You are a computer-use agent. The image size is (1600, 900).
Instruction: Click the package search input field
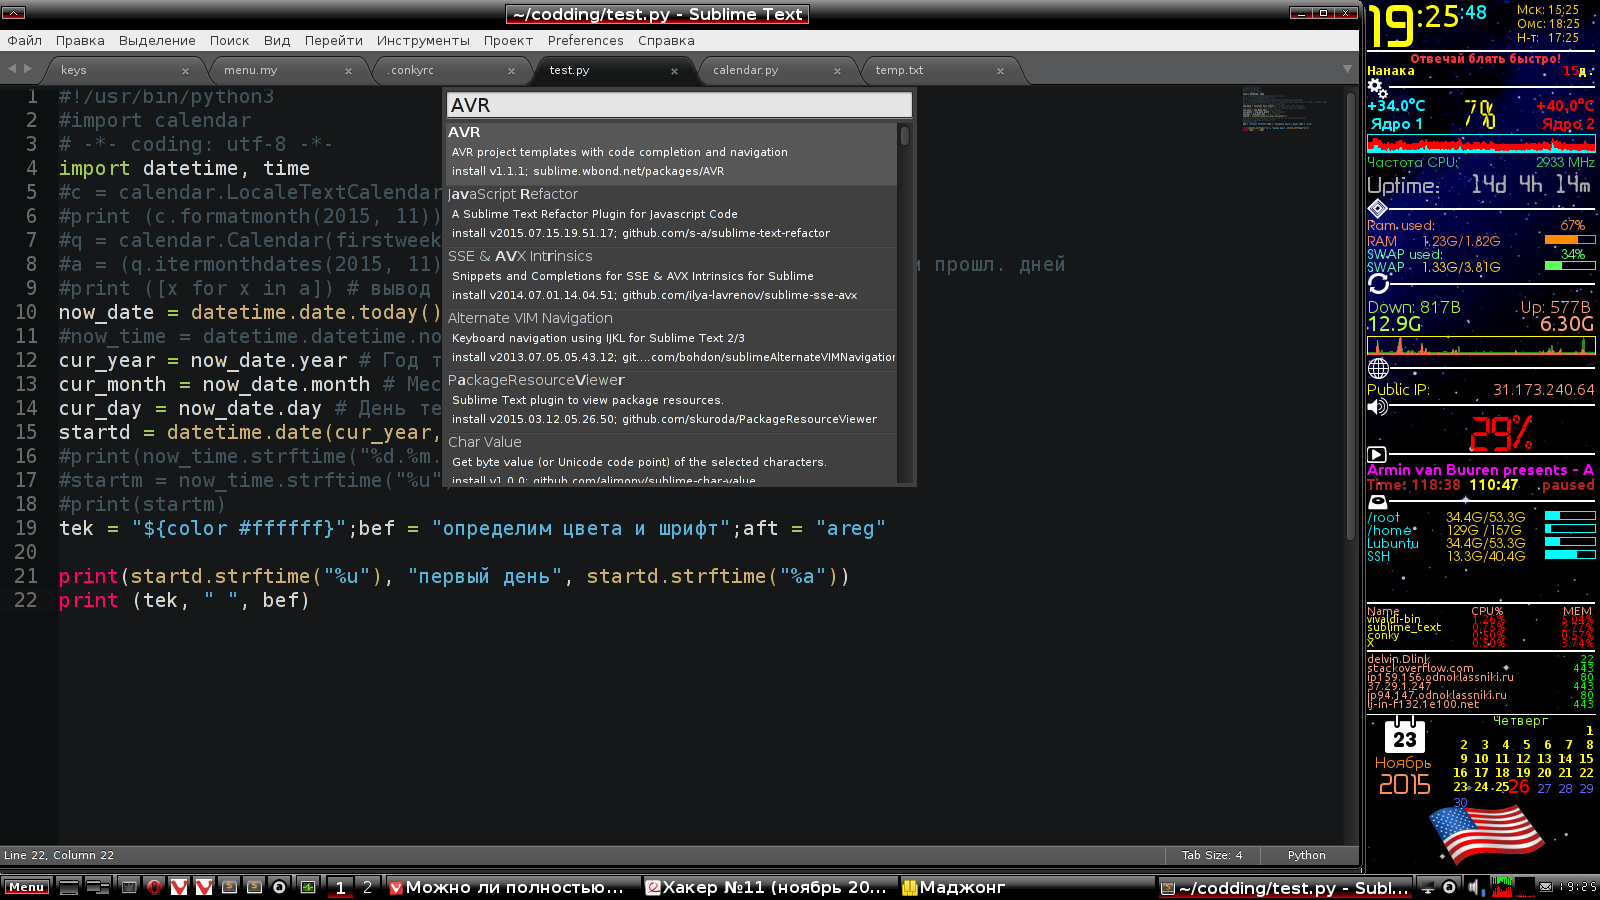[x=679, y=105]
